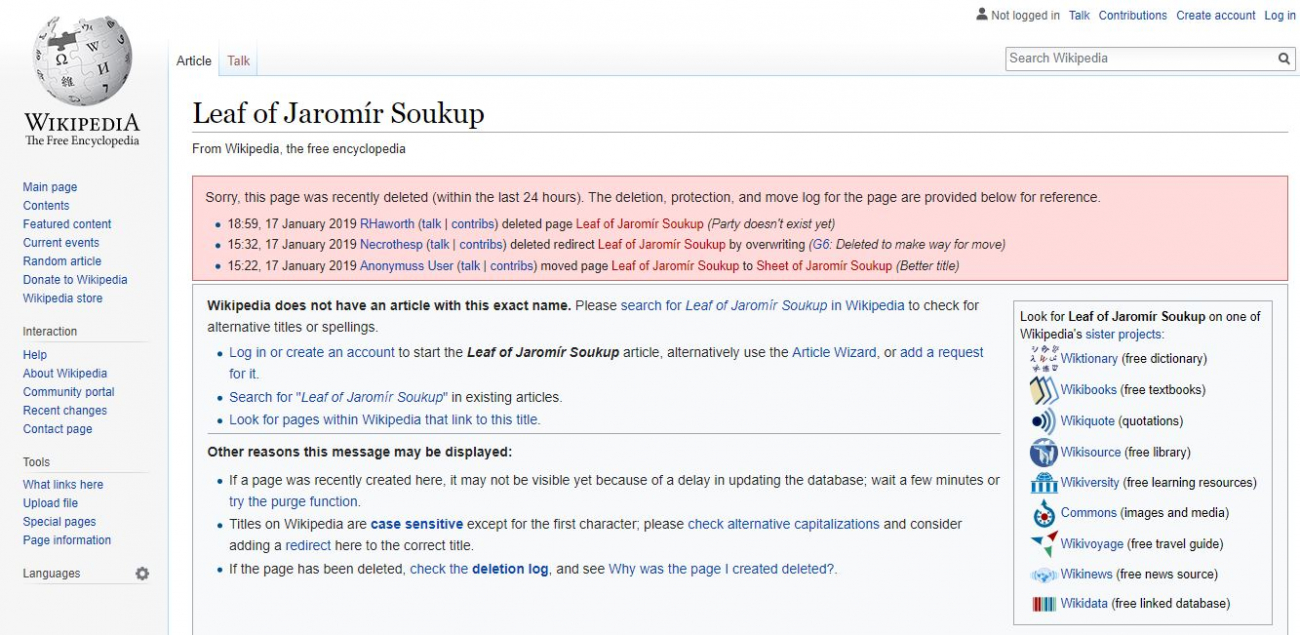Image resolution: width=1300 pixels, height=635 pixels.
Task: Open Special pages in Tools
Action: (x=60, y=522)
